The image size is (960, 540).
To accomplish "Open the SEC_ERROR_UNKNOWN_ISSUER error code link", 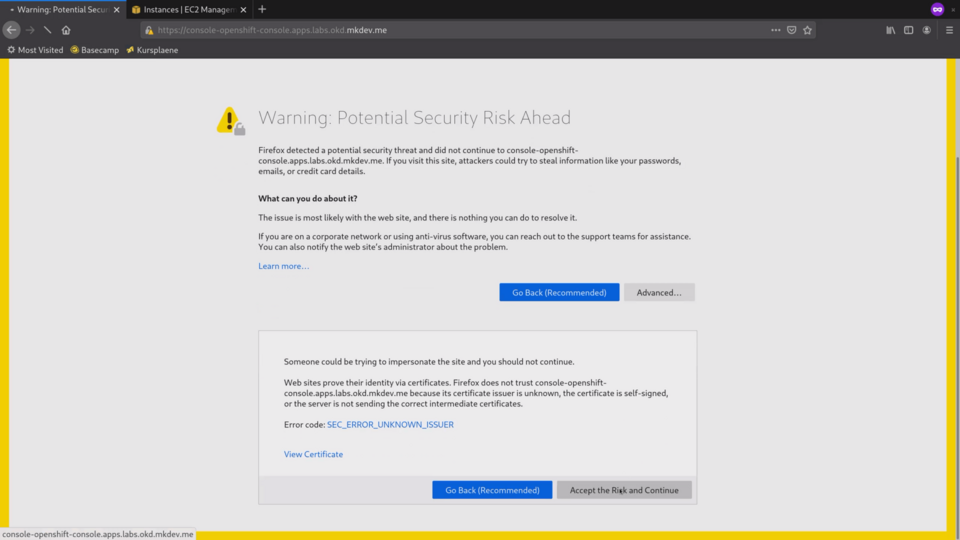I will [x=390, y=424].
